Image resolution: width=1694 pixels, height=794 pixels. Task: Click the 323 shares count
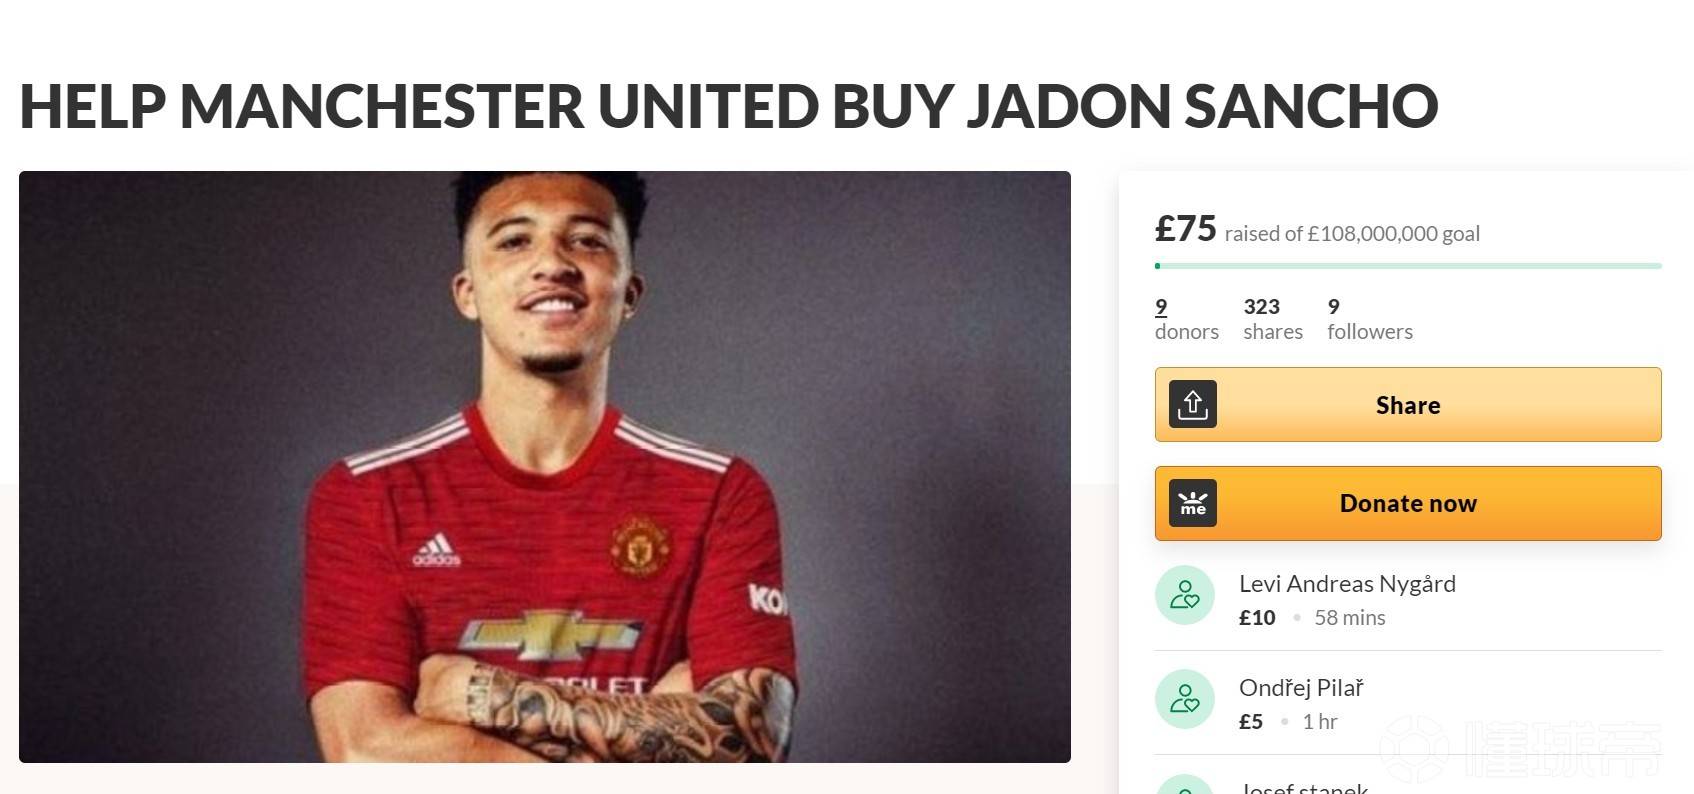click(1273, 319)
